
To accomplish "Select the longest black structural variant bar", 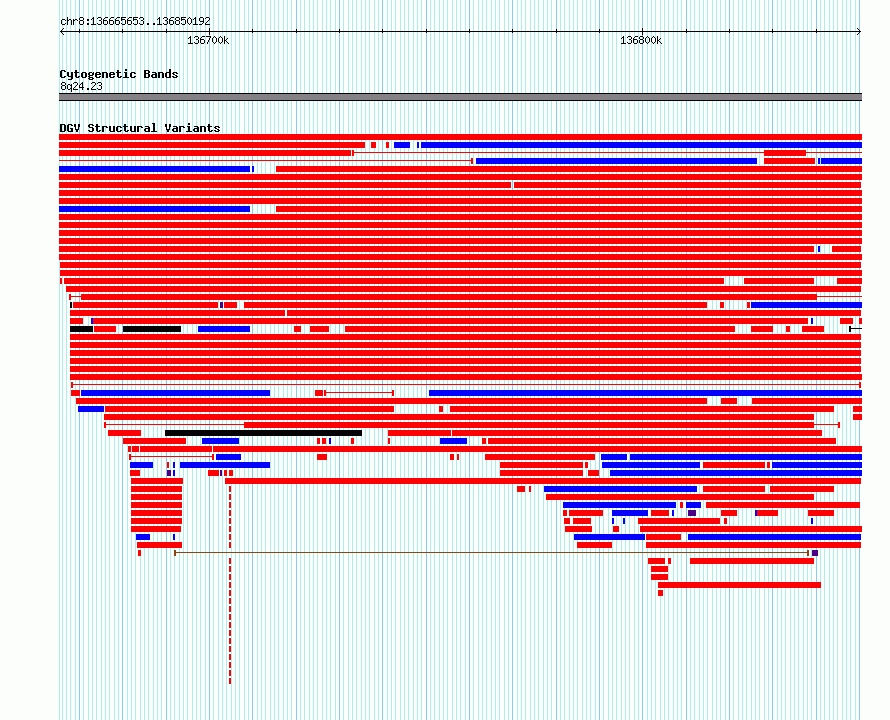I will click(263, 433).
